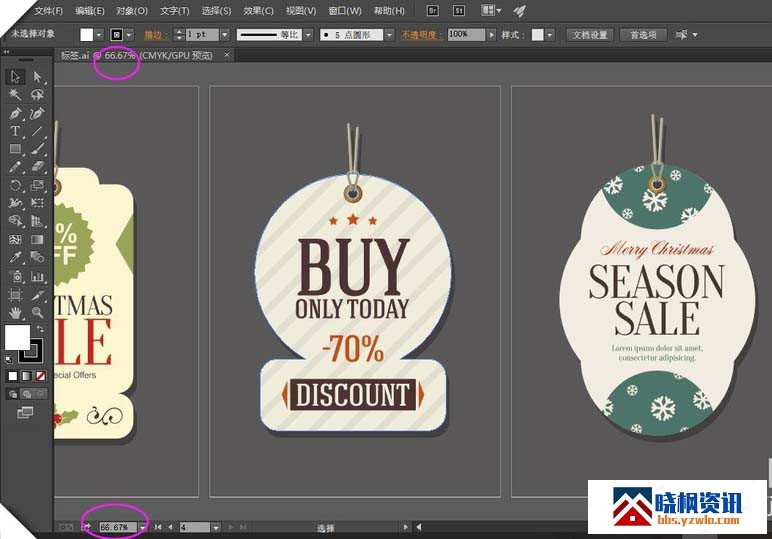Change screen mode icon at toolbar bottom

click(25, 412)
